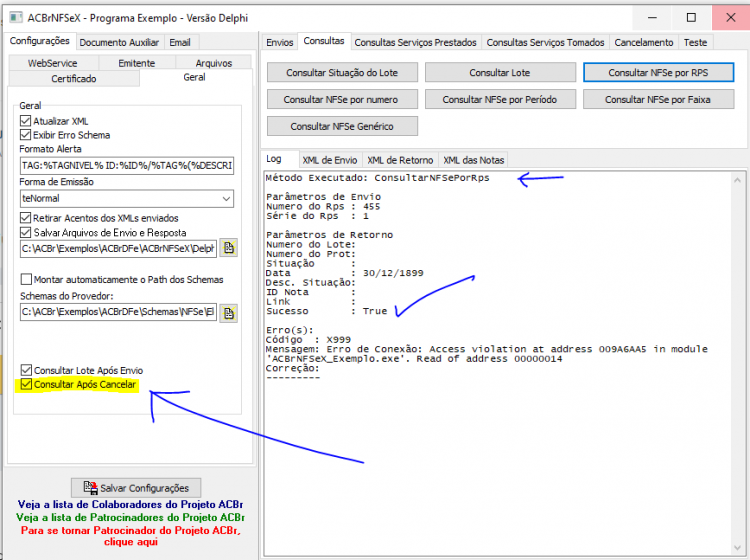Viewport: 750px width, 560px height.
Task: Switch to the Envios tab
Action: pos(279,43)
